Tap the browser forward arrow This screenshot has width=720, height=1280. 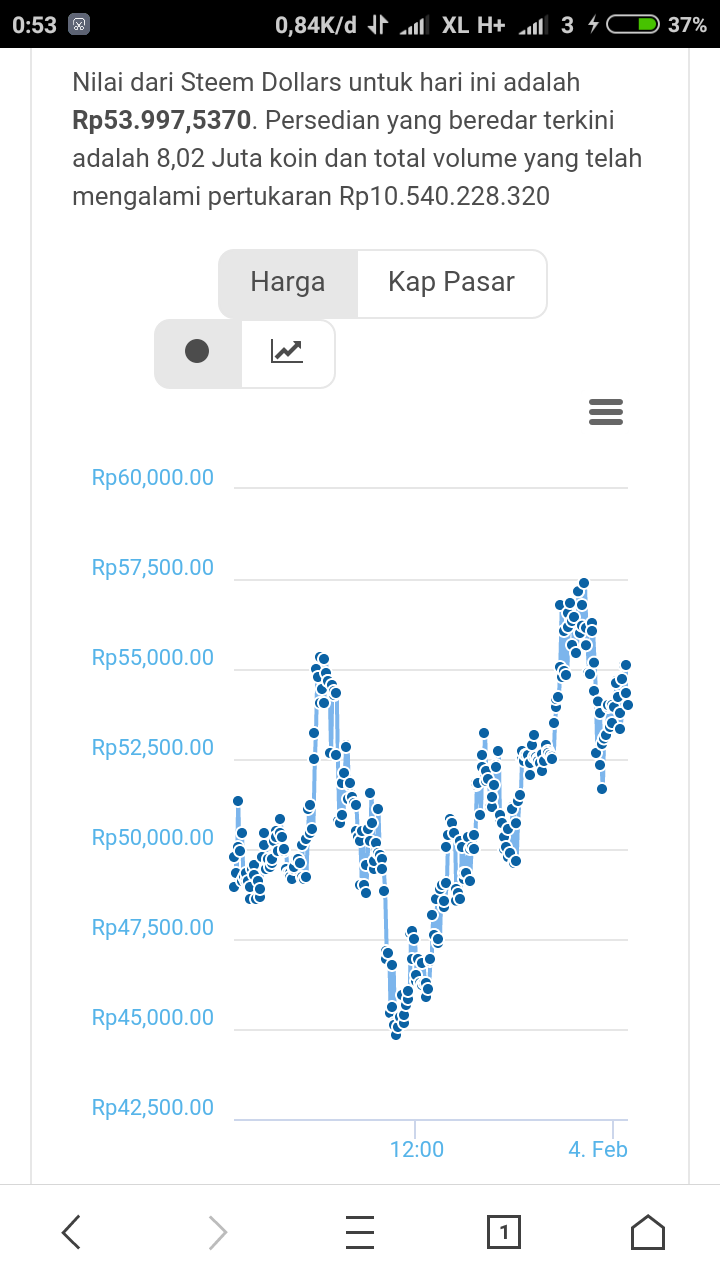pyautogui.click(x=217, y=1232)
